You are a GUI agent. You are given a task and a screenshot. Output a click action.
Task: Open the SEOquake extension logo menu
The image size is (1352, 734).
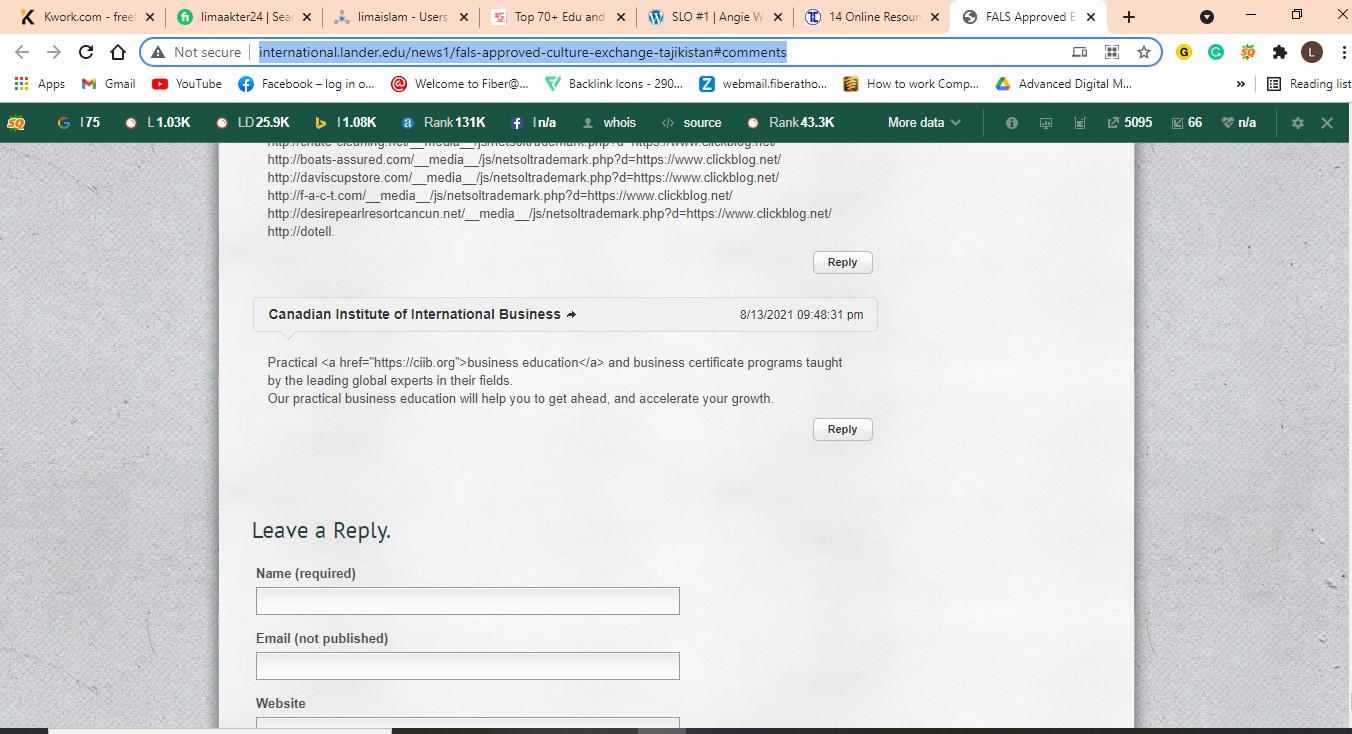14,122
